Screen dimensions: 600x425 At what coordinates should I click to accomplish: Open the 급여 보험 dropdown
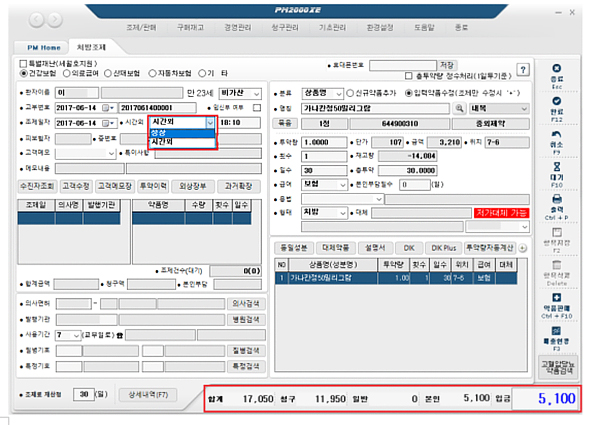pyautogui.click(x=324, y=184)
